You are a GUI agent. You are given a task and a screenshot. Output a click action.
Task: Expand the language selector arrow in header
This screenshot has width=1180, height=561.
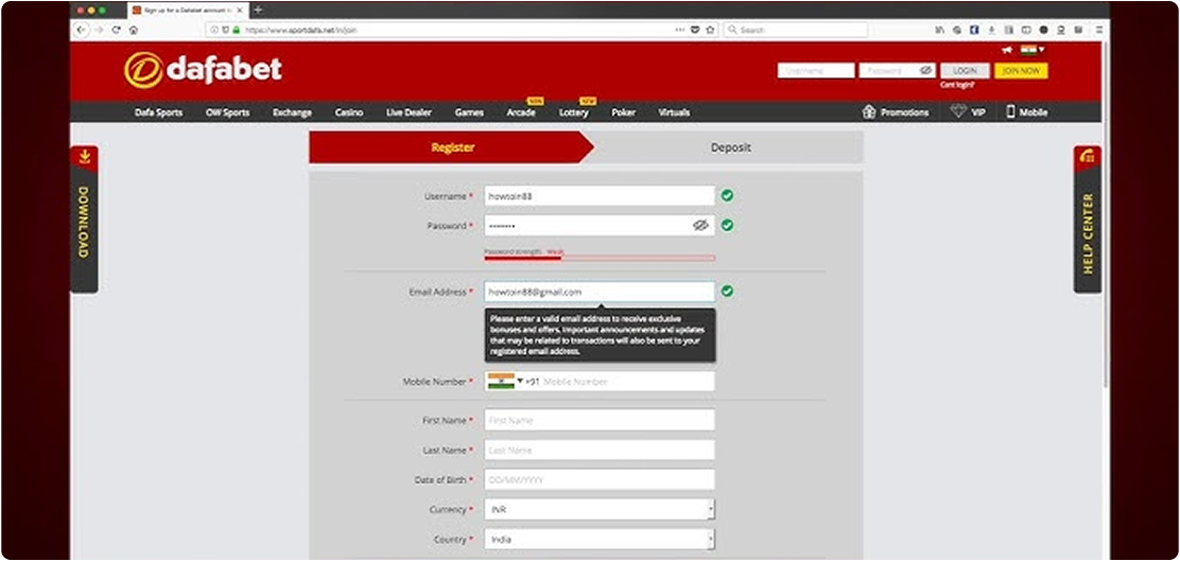[x=1042, y=50]
